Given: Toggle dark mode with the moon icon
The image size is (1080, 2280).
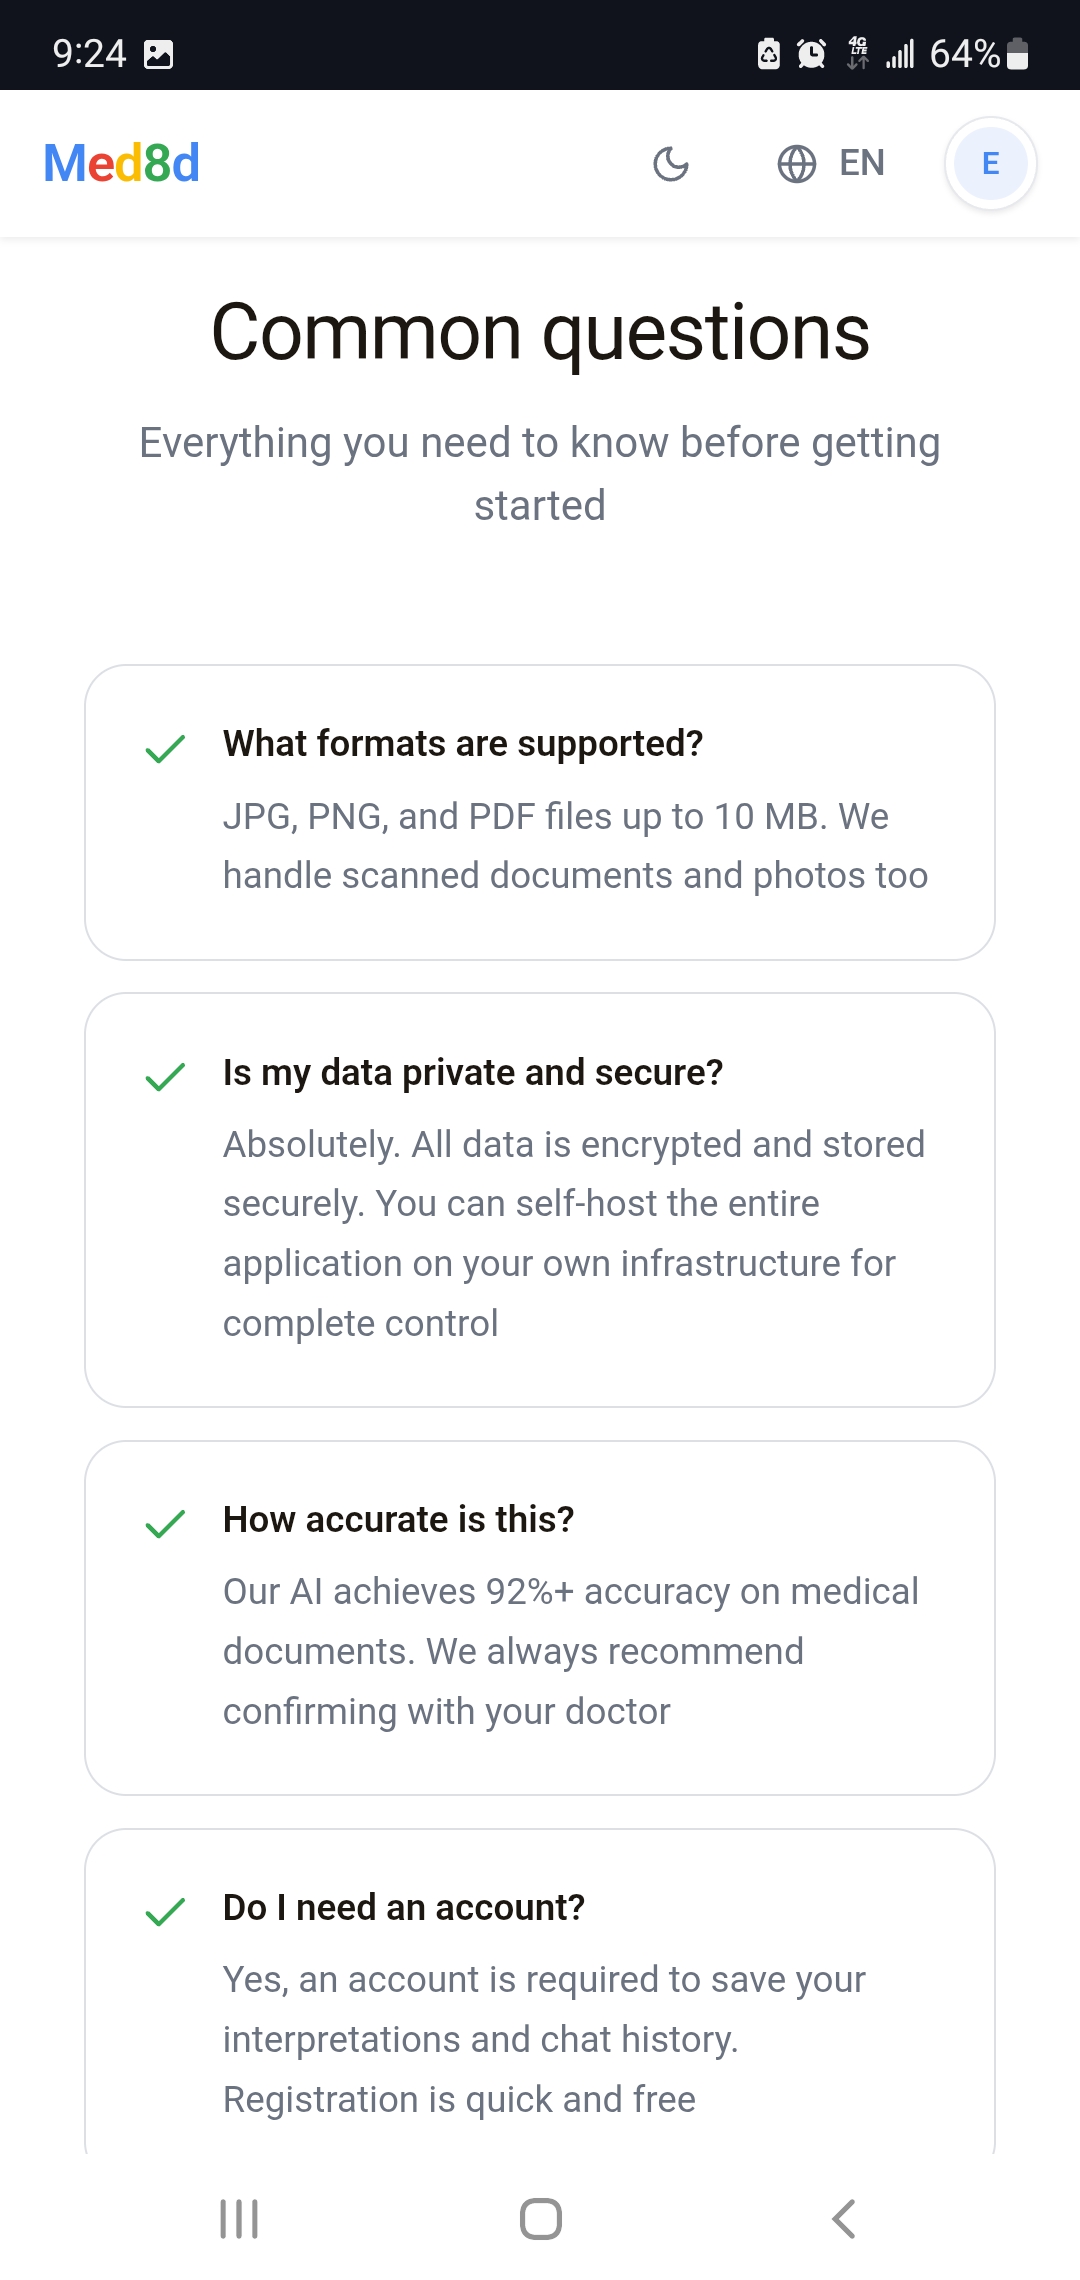Looking at the screenshot, I should tap(670, 164).
